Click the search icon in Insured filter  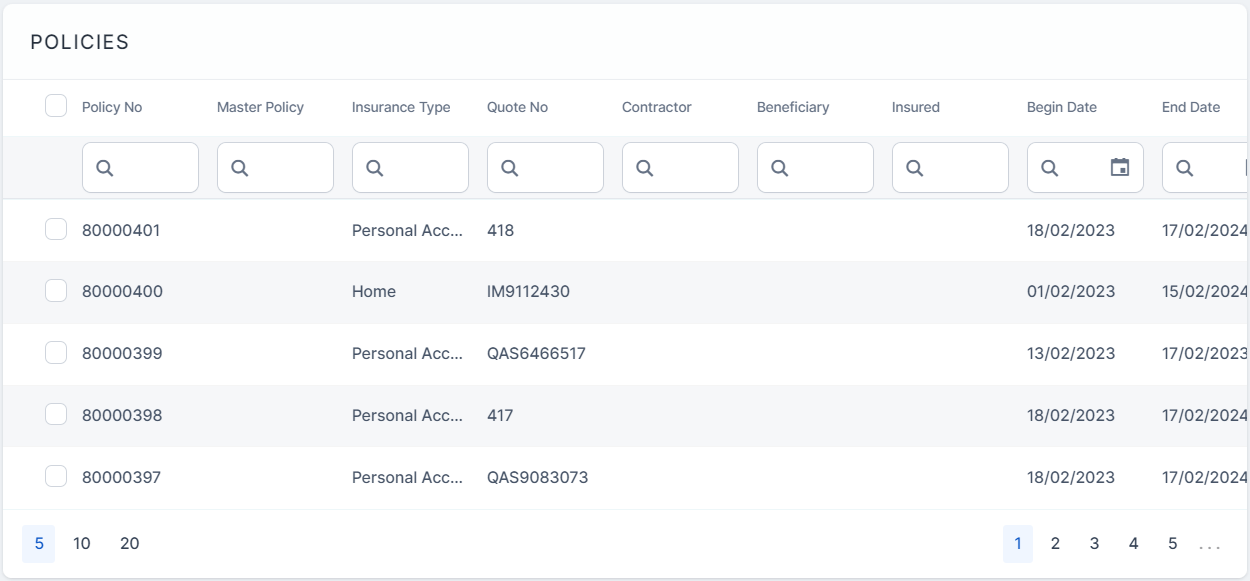(915, 168)
